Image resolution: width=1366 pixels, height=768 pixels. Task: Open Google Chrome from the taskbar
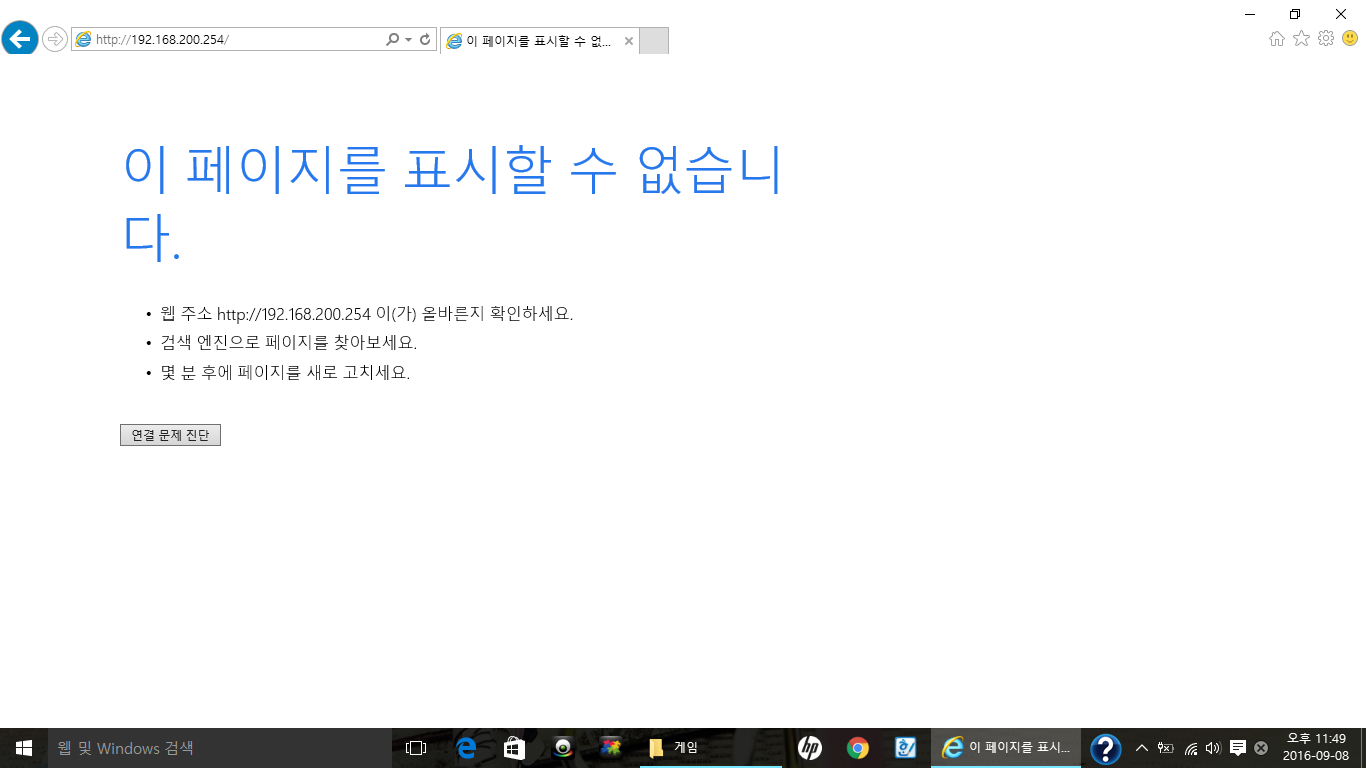tap(857, 748)
